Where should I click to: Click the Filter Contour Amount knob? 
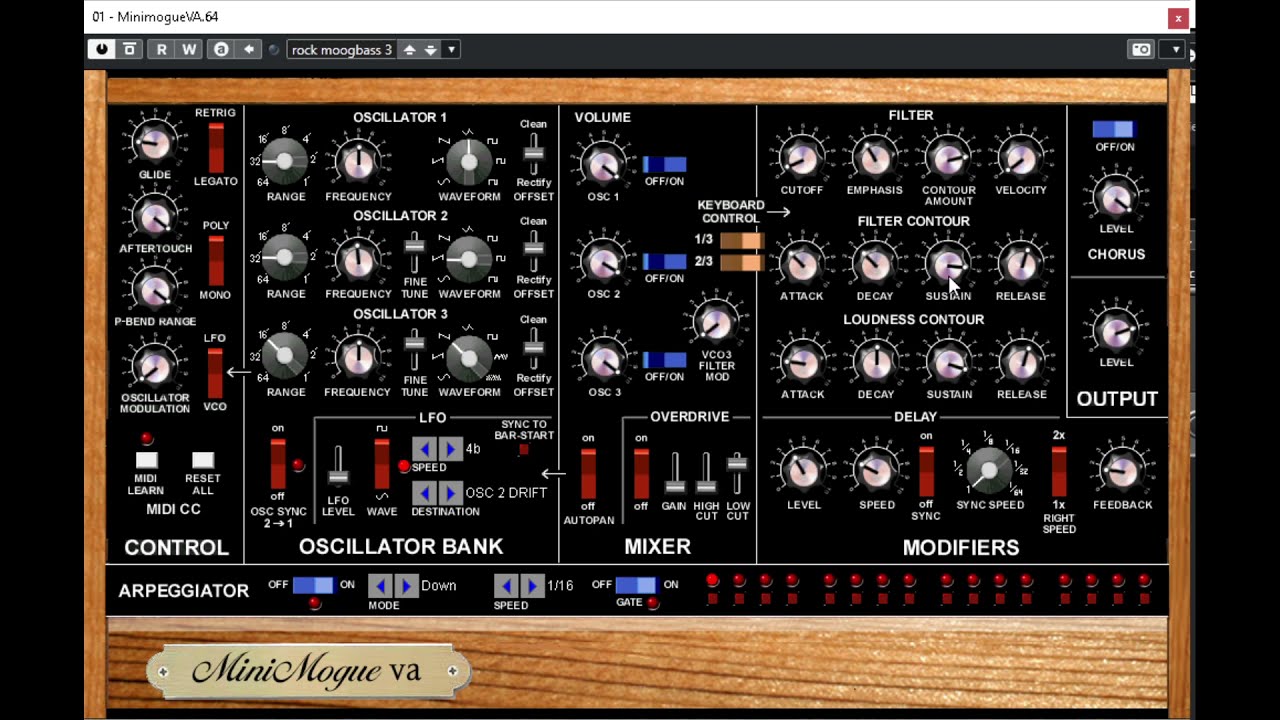tap(948, 159)
